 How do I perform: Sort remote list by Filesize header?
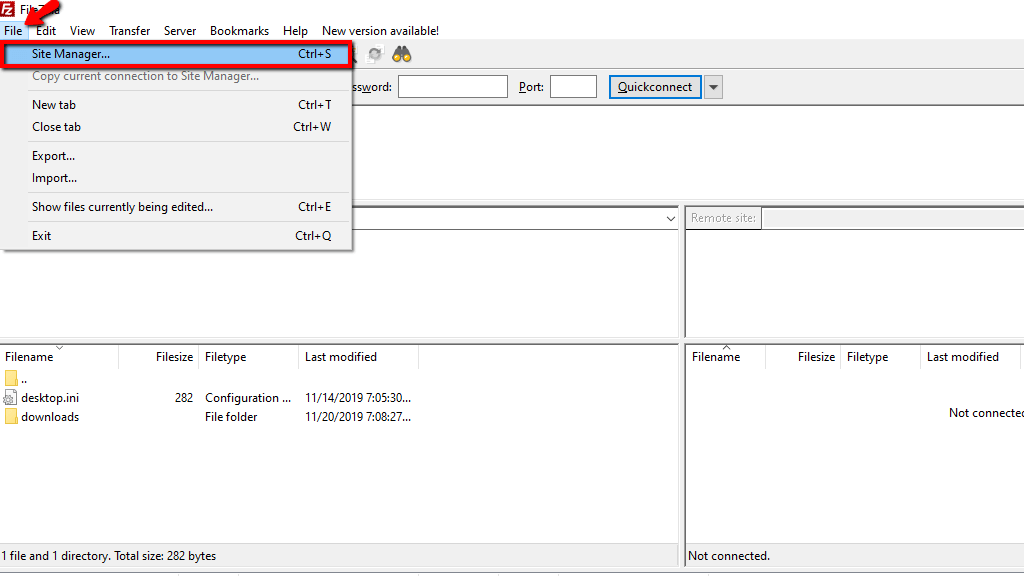pos(803,357)
